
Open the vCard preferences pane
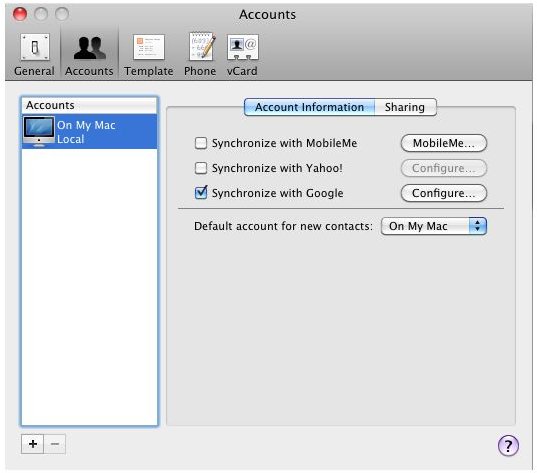[x=242, y=55]
